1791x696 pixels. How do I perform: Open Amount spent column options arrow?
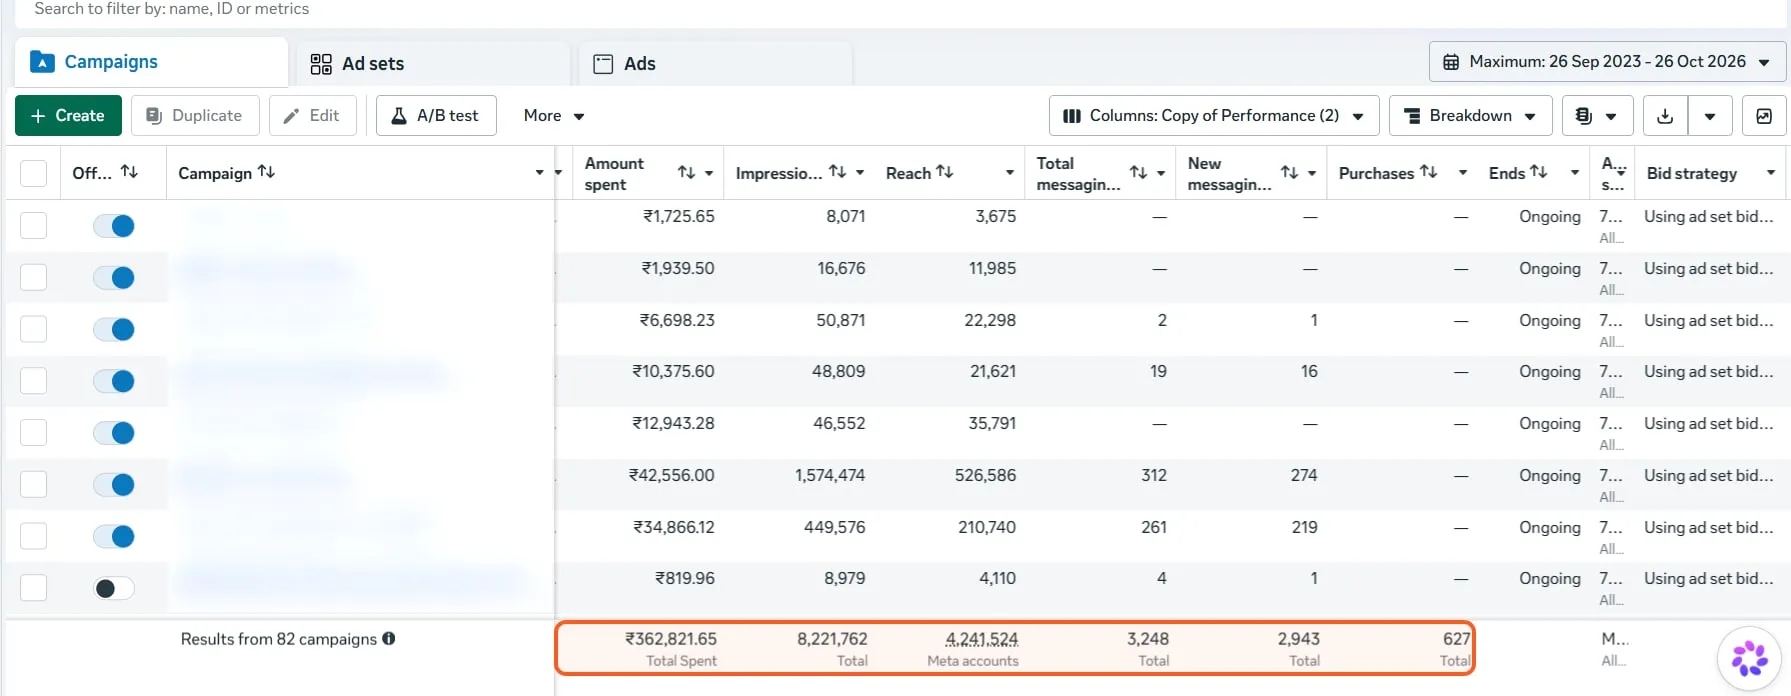pos(709,173)
